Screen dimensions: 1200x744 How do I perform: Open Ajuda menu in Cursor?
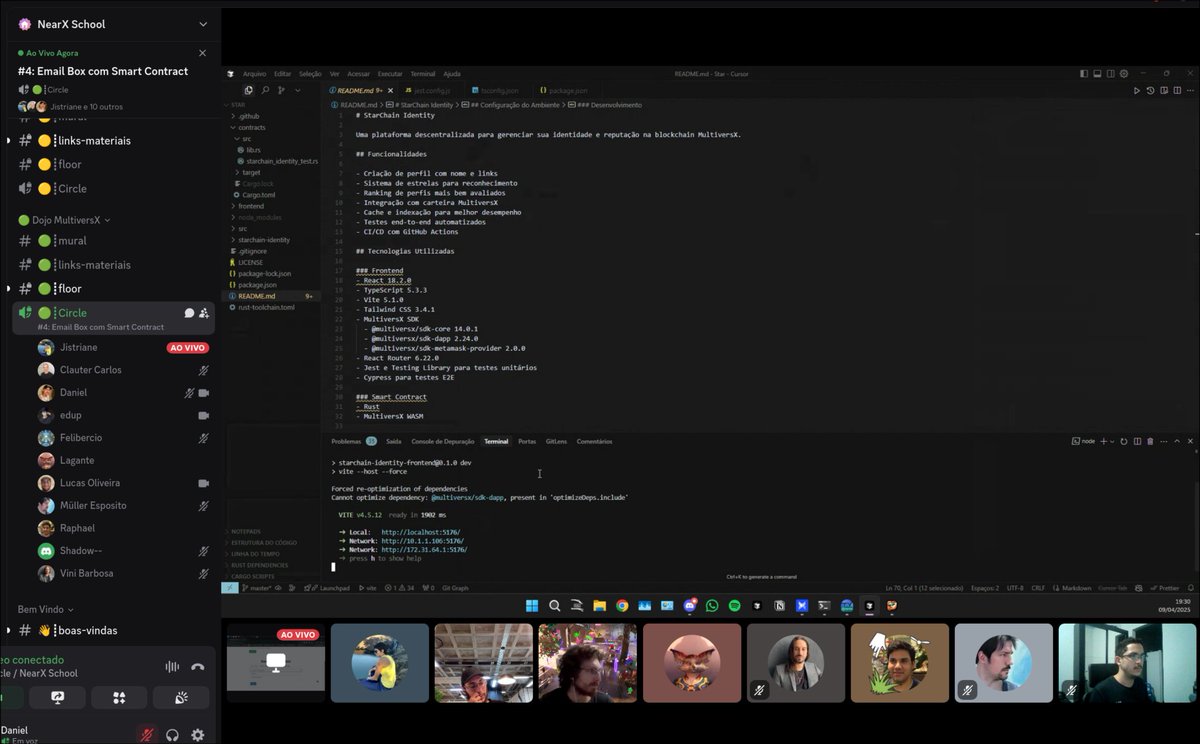pos(452,74)
